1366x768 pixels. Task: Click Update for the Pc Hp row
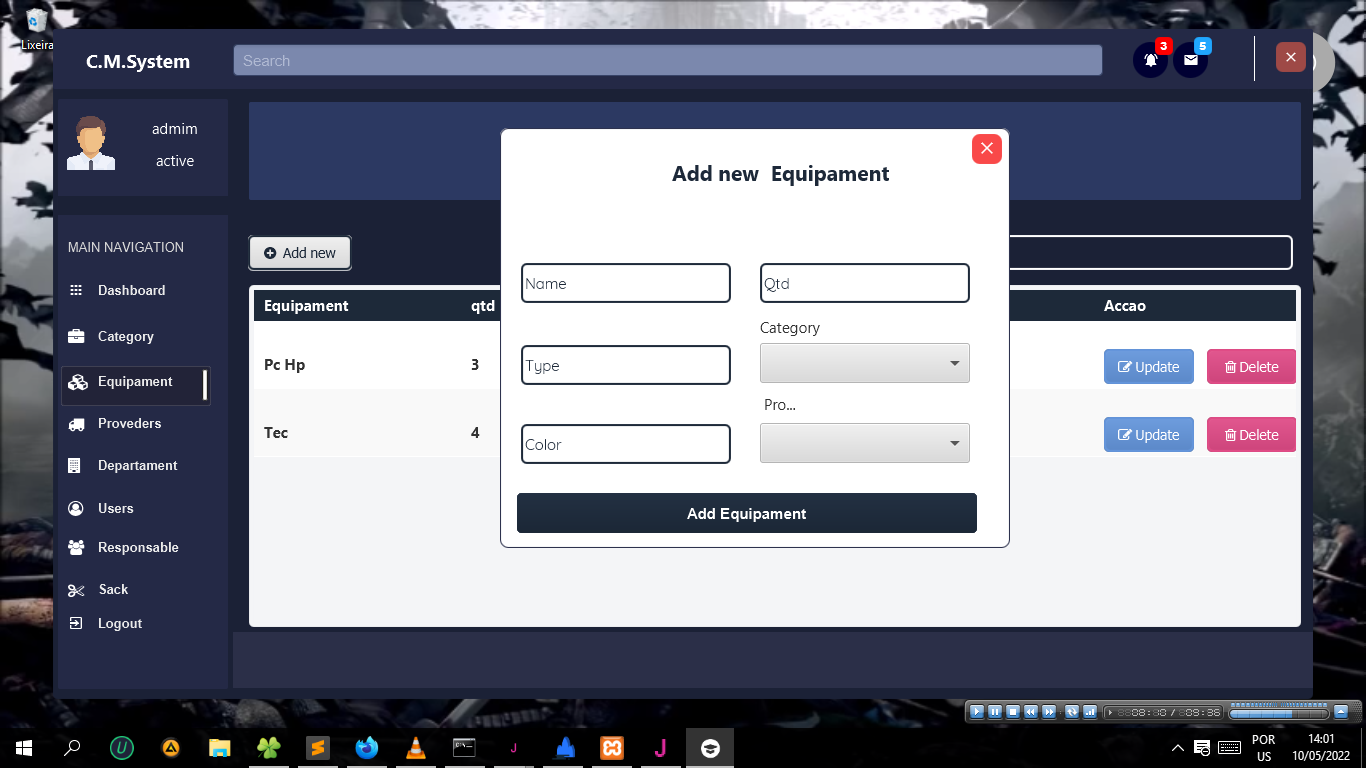click(x=1148, y=367)
